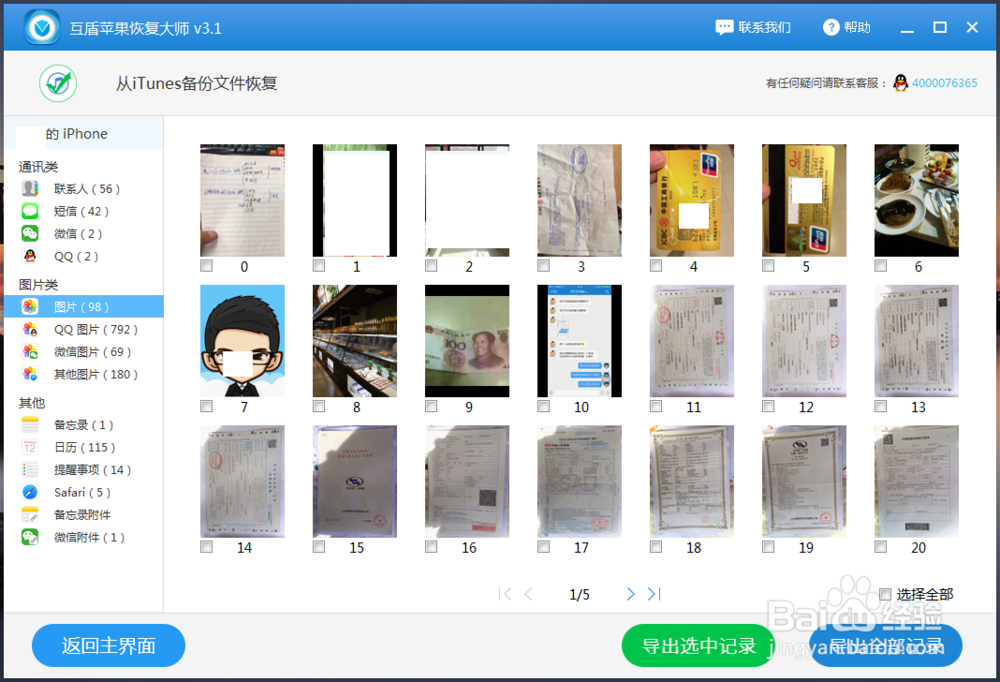Open the green SMS icon for 短信
Viewport: 1000px width, 682px height.
tap(30, 211)
